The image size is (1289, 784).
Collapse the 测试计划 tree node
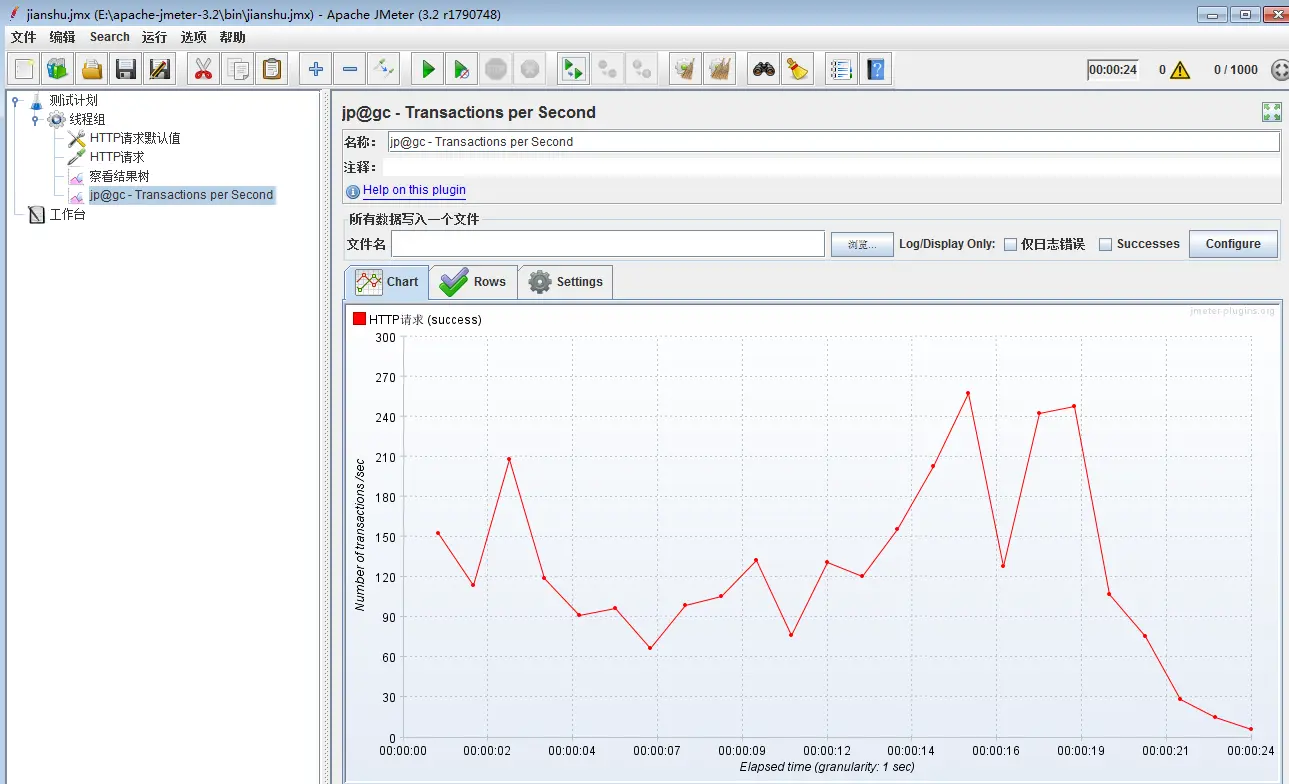[x=16, y=100]
